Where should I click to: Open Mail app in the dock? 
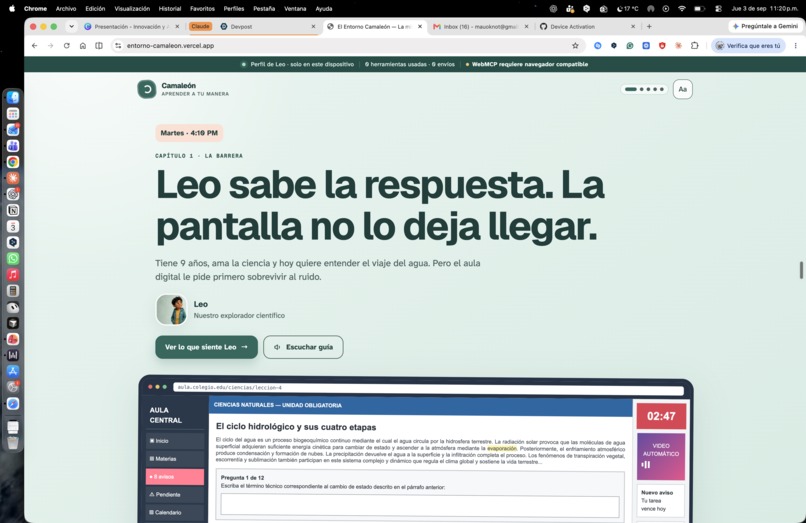(x=13, y=130)
